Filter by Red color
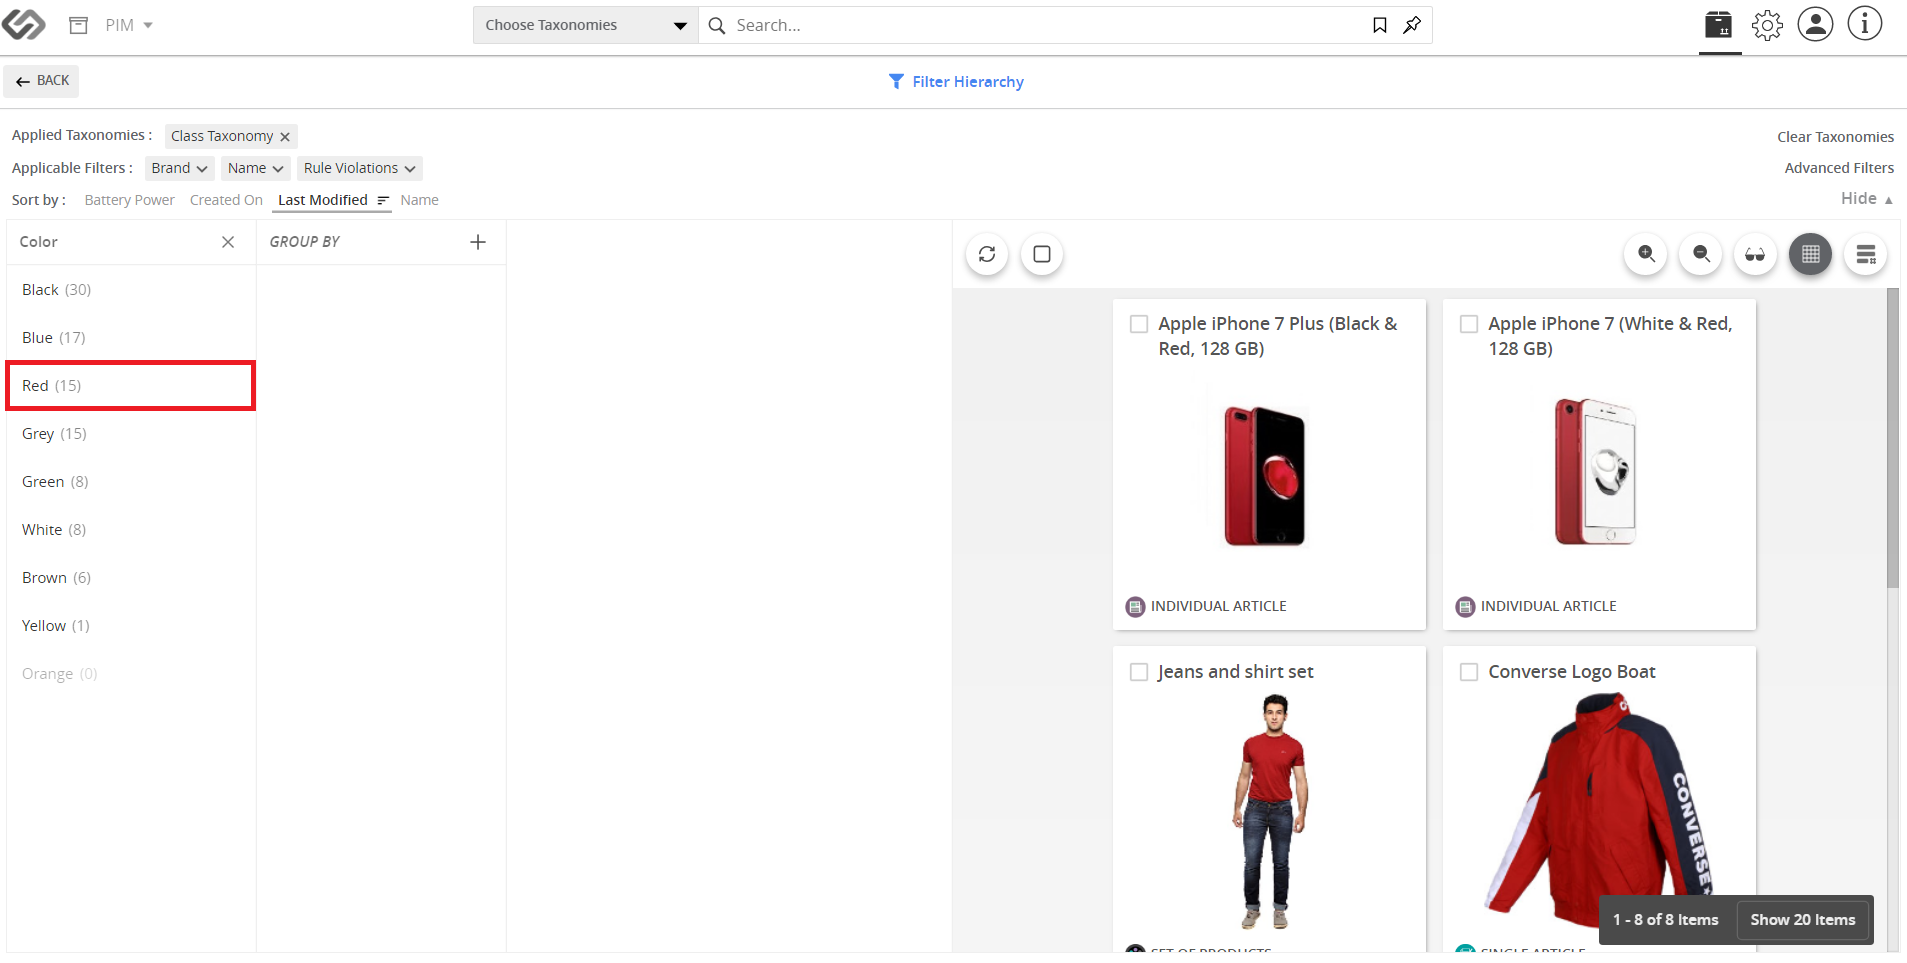1907x963 pixels. coord(131,386)
